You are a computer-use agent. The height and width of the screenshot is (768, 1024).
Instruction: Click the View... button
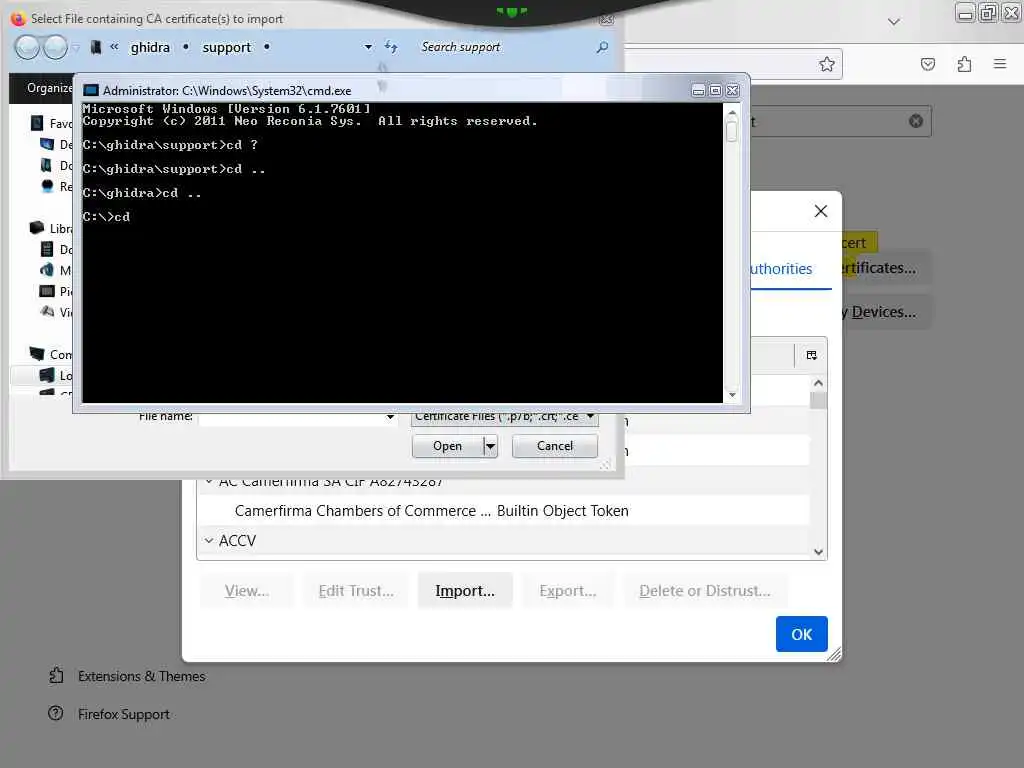(247, 590)
